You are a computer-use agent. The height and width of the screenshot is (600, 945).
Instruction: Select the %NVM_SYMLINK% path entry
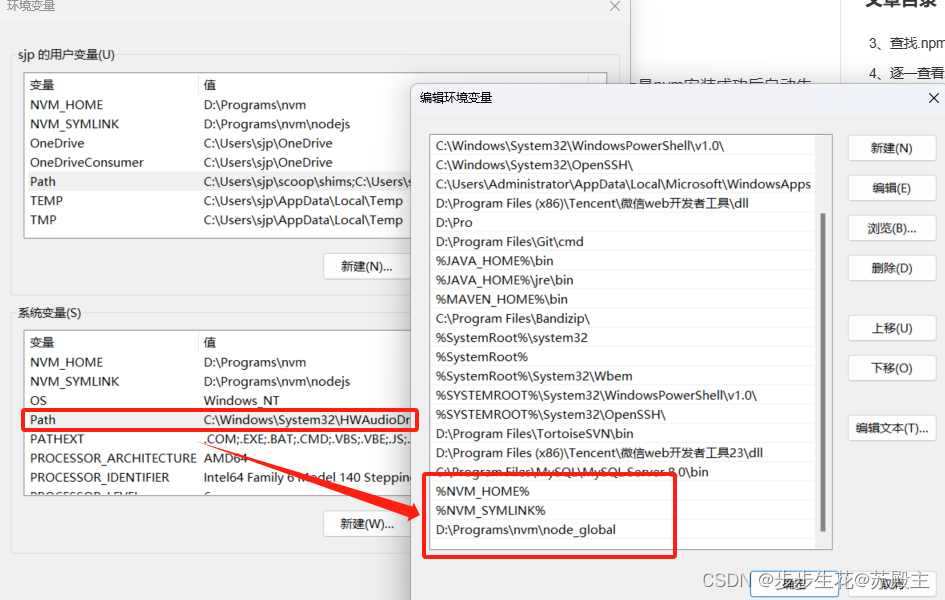point(490,510)
